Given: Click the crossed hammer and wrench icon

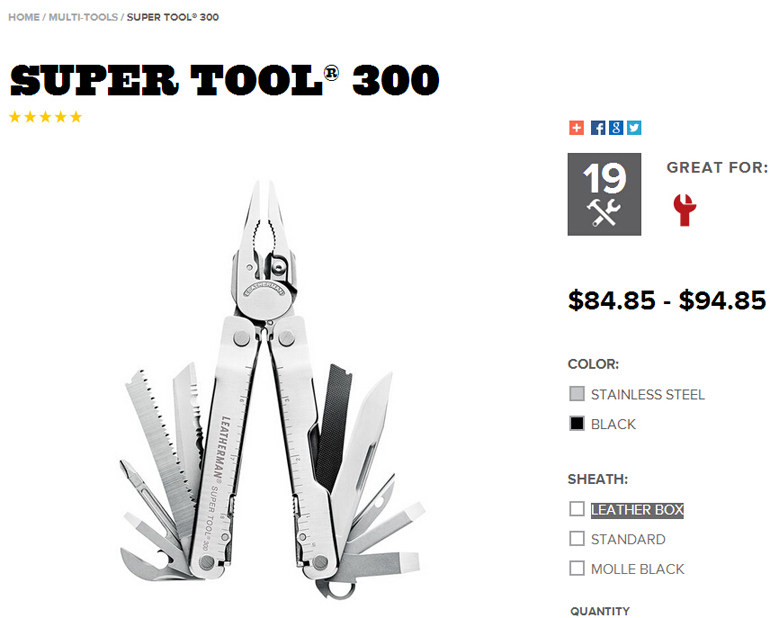Looking at the screenshot, I should pyautogui.click(x=604, y=213).
